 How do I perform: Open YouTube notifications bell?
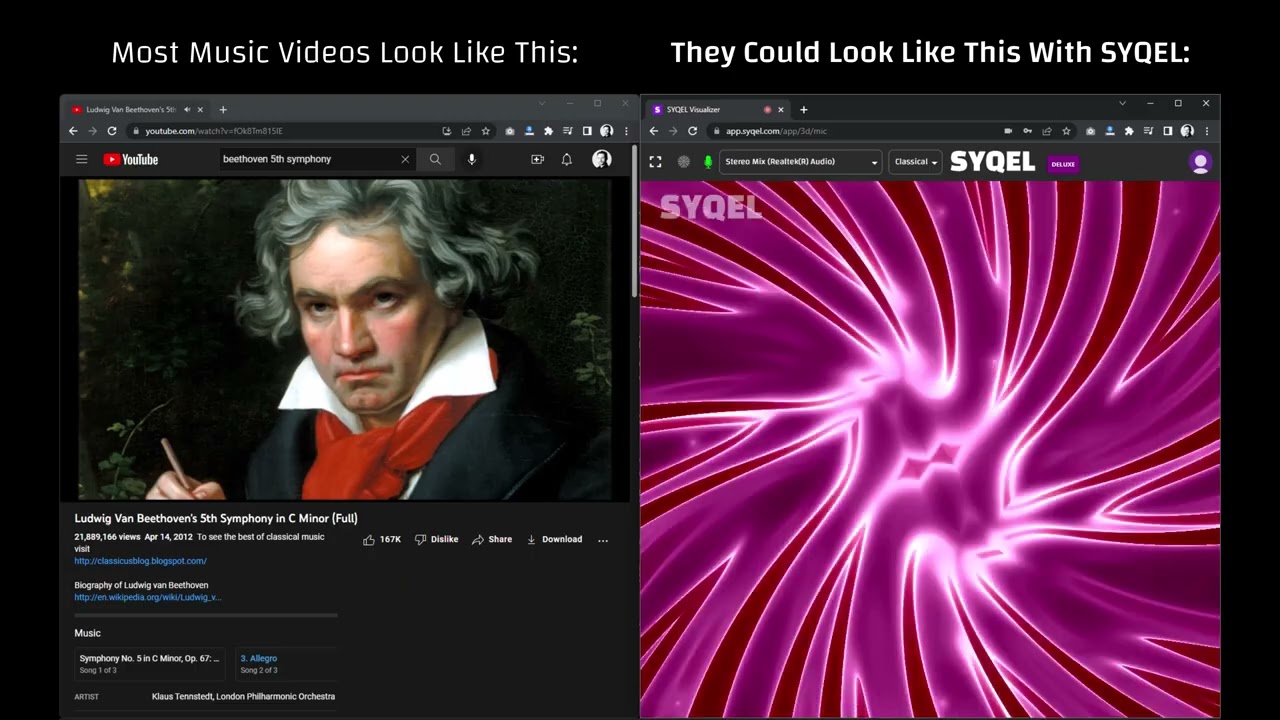click(567, 159)
